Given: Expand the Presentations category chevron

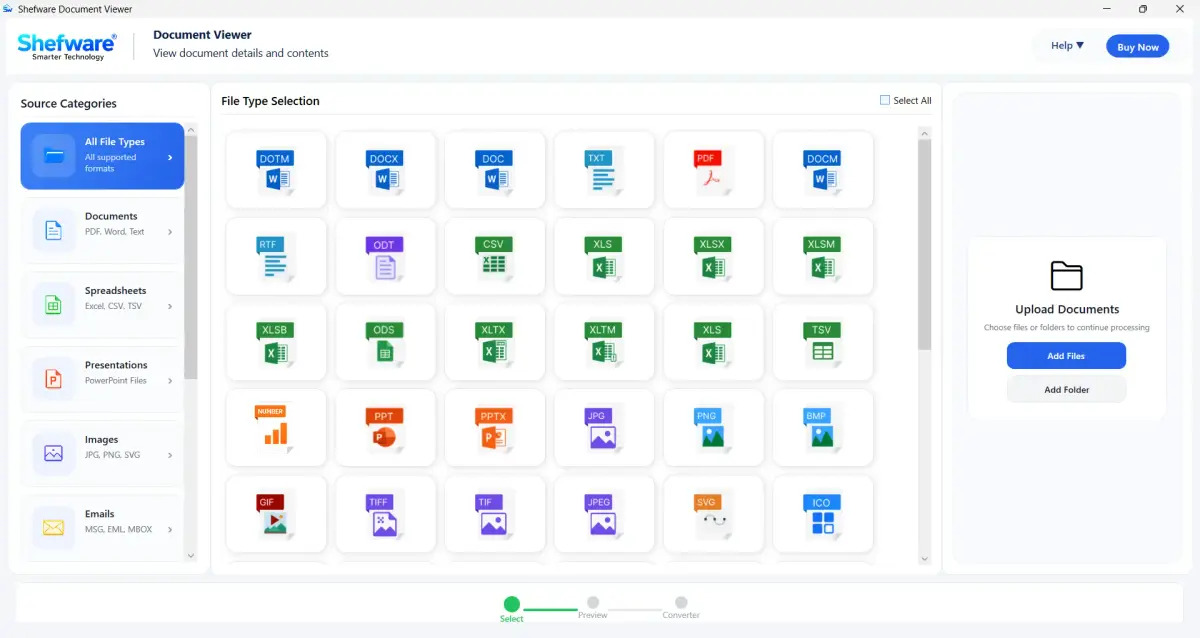Looking at the screenshot, I should click(170, 381).
